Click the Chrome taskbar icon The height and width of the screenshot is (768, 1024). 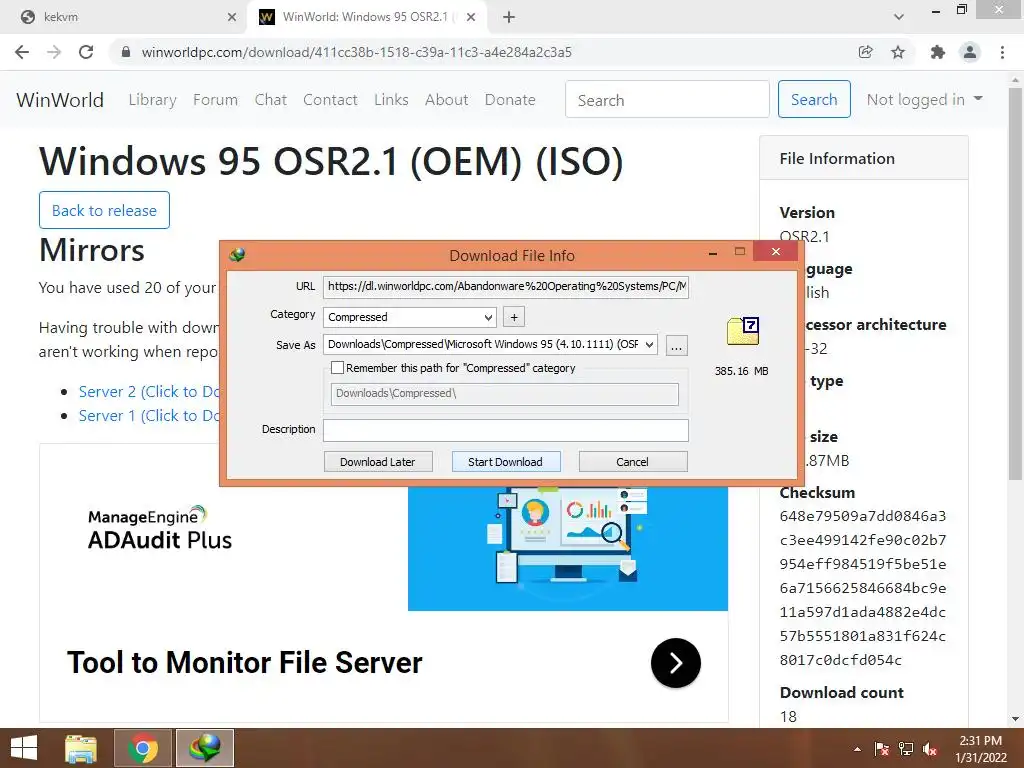tap(143, 748)
